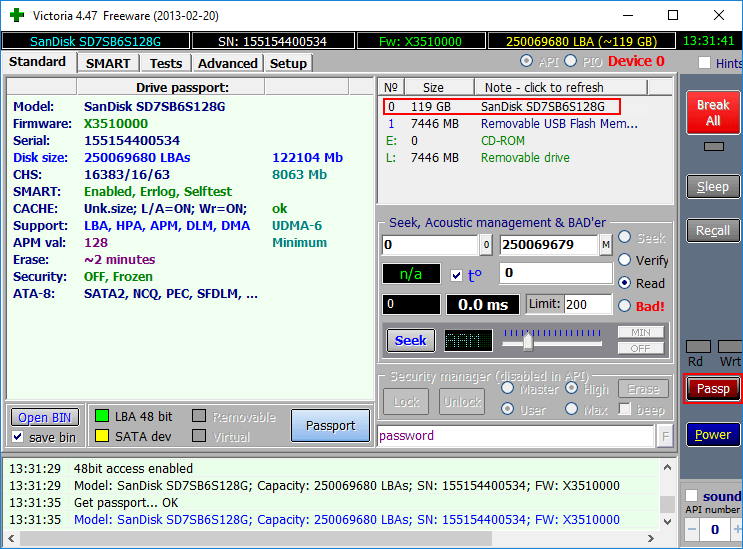Image resolution: width=743 pixels, height=549 pixels.
Task: Toggle the save bin checkbox
Action: pyautogui.click(x=18, y=436)
